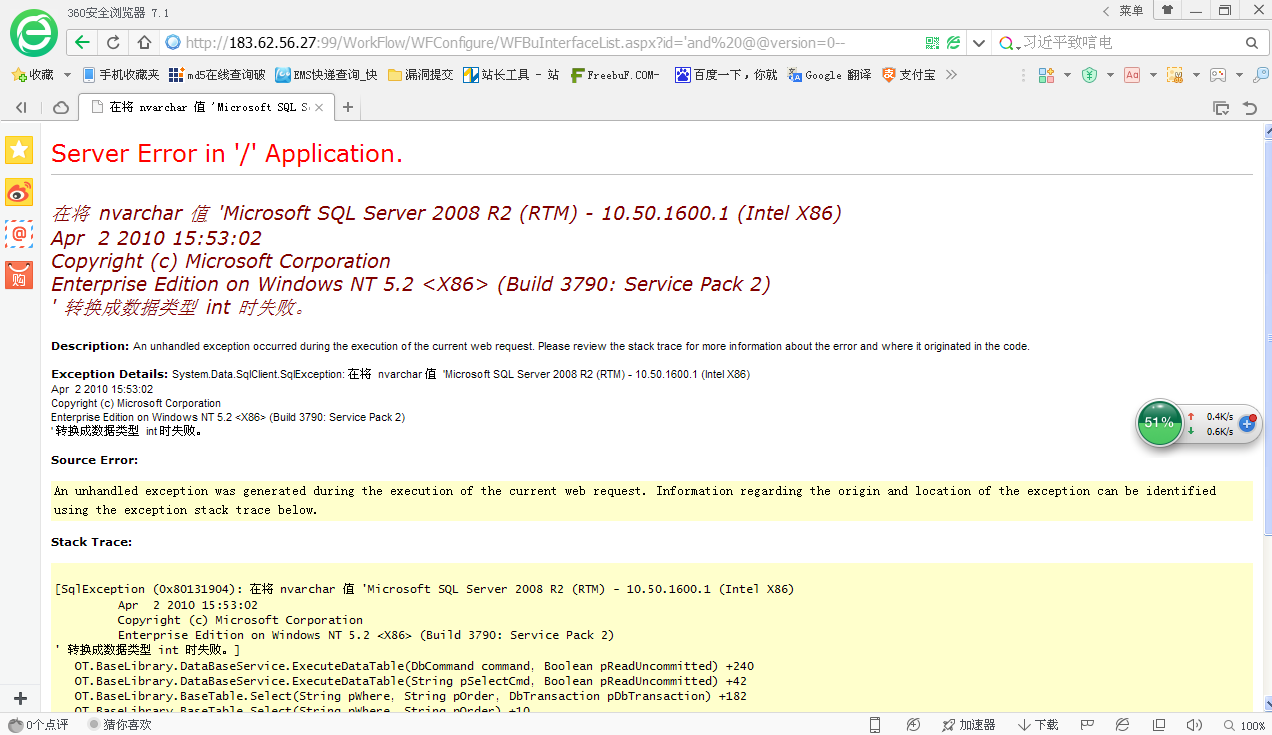Open FreebuF.COM bookmark
Viewport: 1272px width, 735px height.
coord(615,75)
